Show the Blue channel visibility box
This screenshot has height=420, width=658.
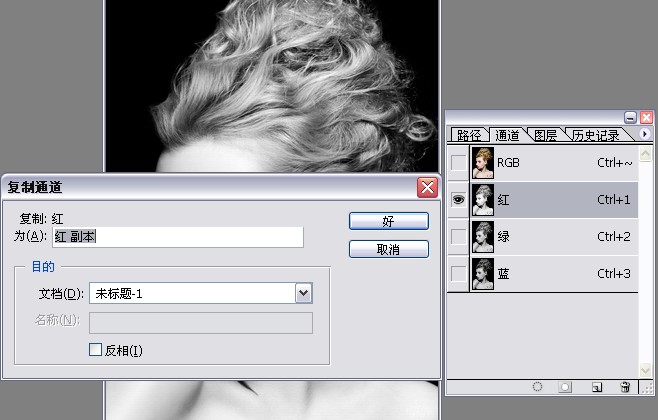(x=458, y=274)
